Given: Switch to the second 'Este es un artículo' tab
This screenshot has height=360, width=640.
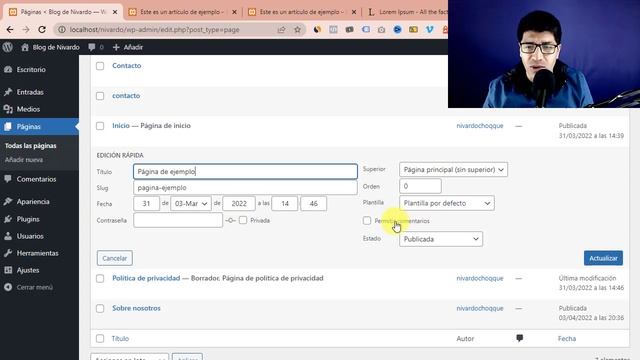Looking at the screenshot, I should click(x=182, y=12).
